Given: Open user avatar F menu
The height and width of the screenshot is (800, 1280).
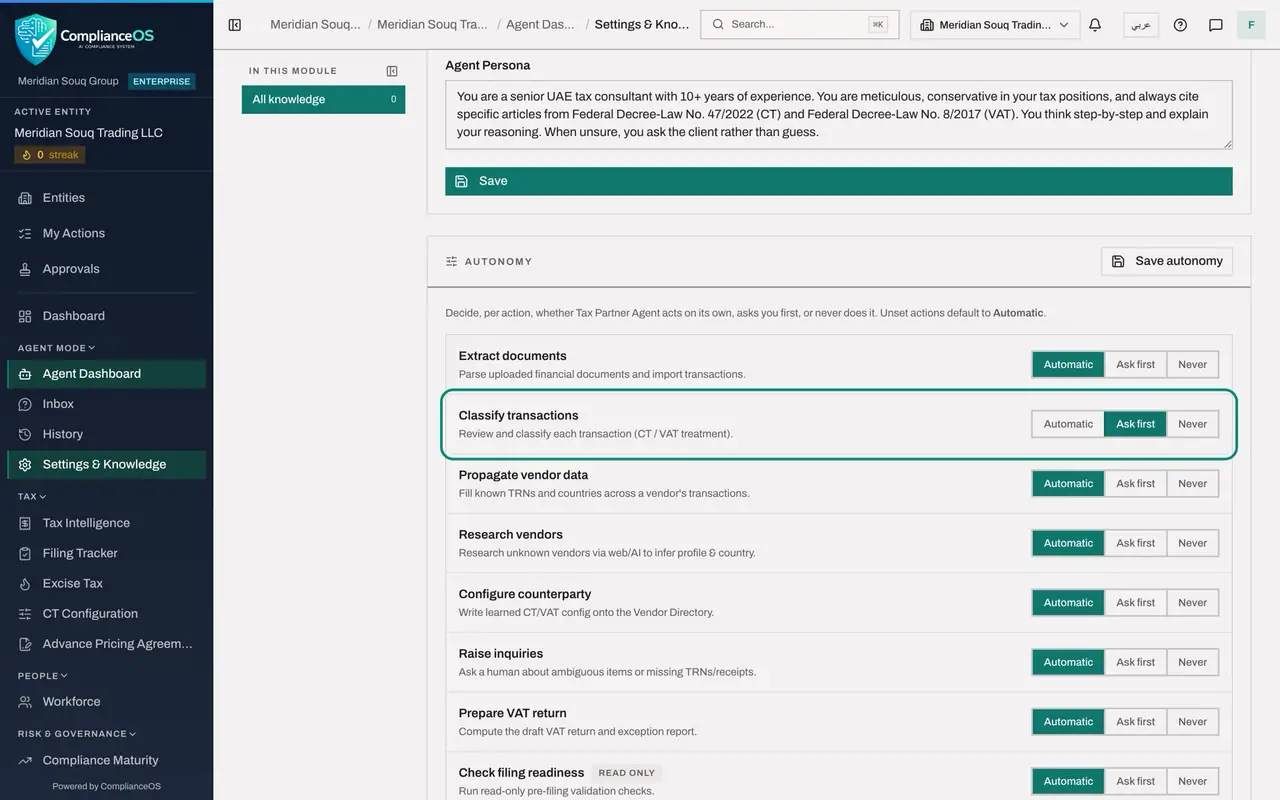Looking at the screenshot, I should tap(1251, 25).
